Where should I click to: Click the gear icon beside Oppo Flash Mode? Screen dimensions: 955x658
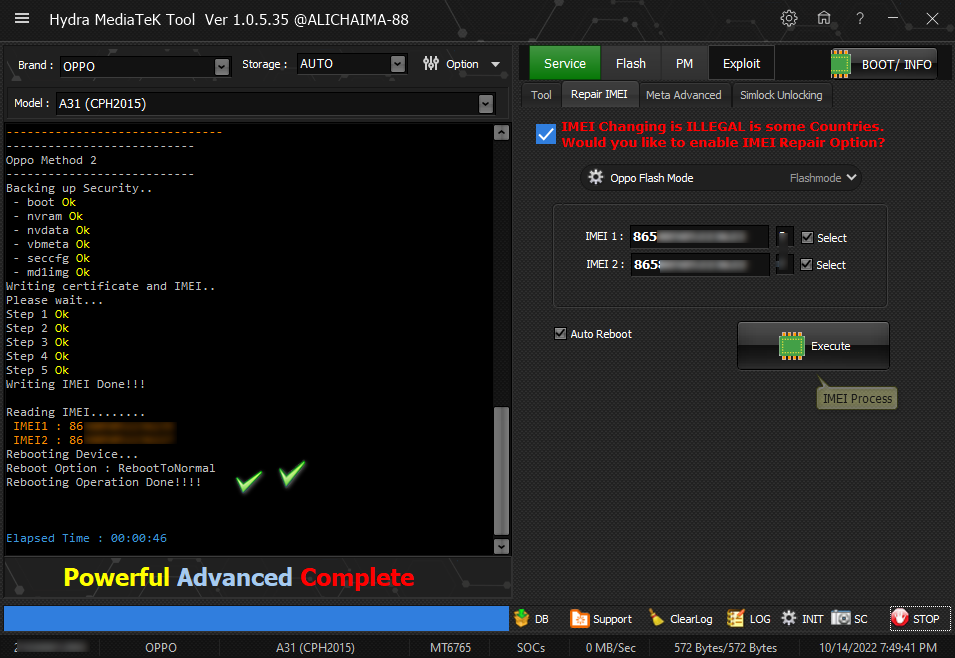596,177
